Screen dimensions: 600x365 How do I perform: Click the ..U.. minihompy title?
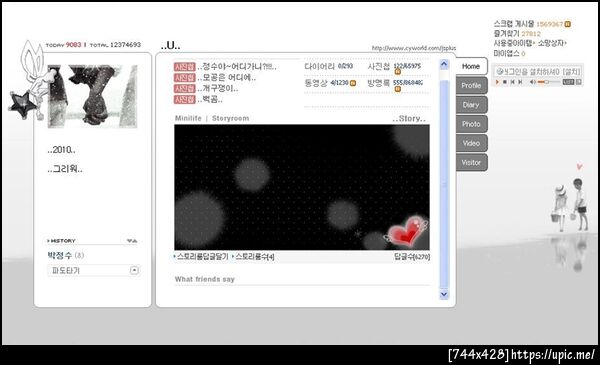point(171,46)
